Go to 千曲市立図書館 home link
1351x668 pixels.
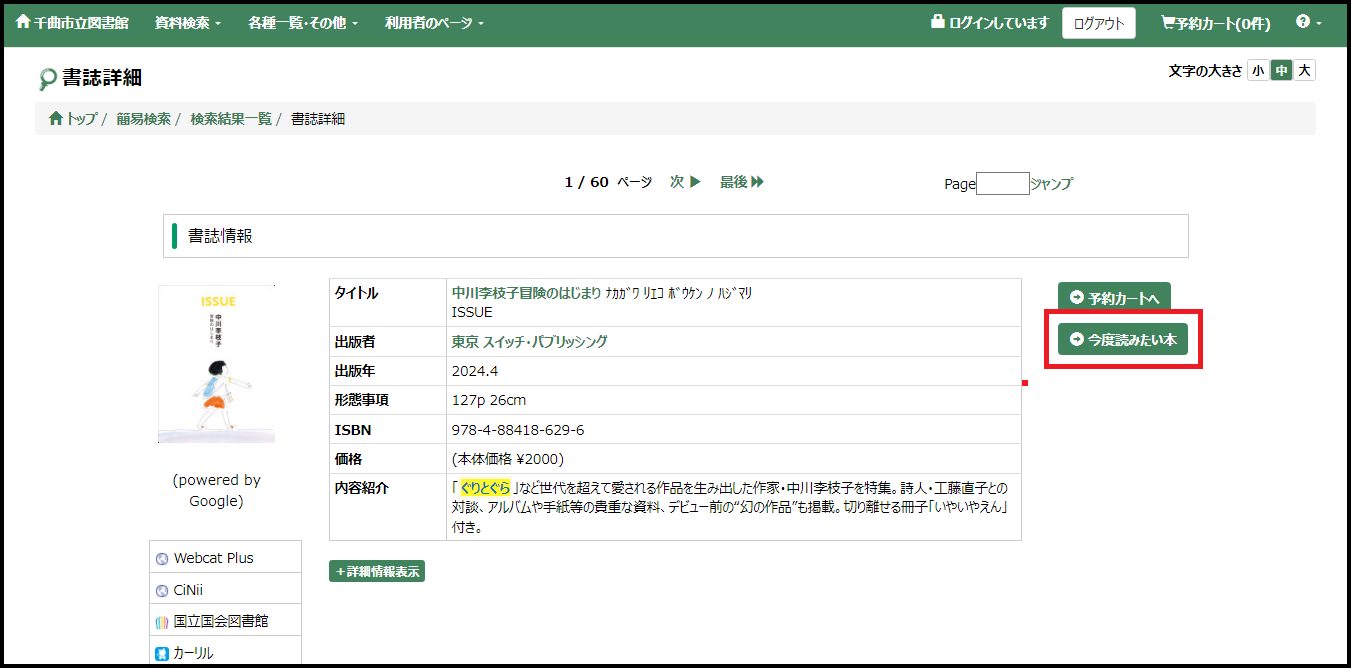click(72, 22)
